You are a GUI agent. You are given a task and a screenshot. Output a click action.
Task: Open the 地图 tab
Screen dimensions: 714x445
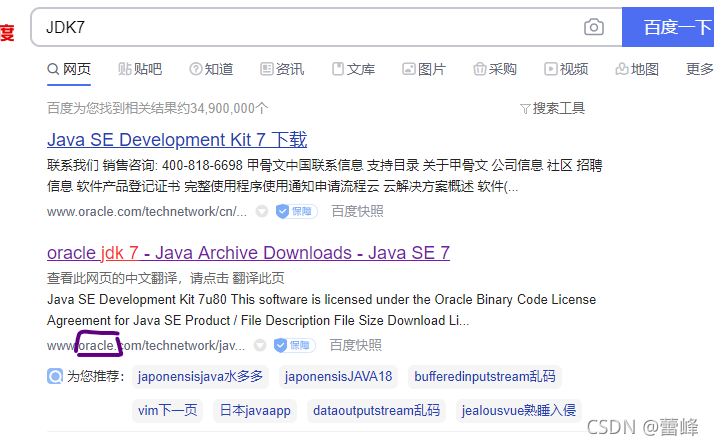tap(637, 69)
